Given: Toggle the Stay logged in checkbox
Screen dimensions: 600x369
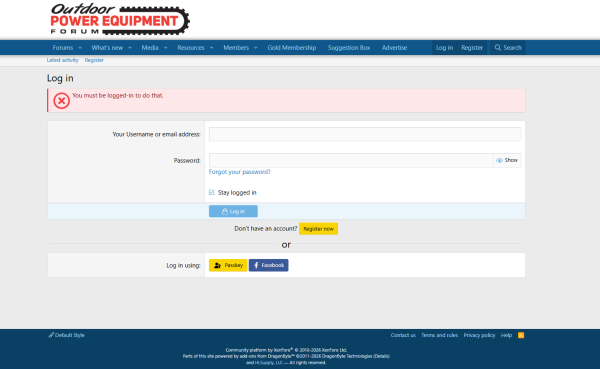Looking at the screenshot, I should point(212,192).
